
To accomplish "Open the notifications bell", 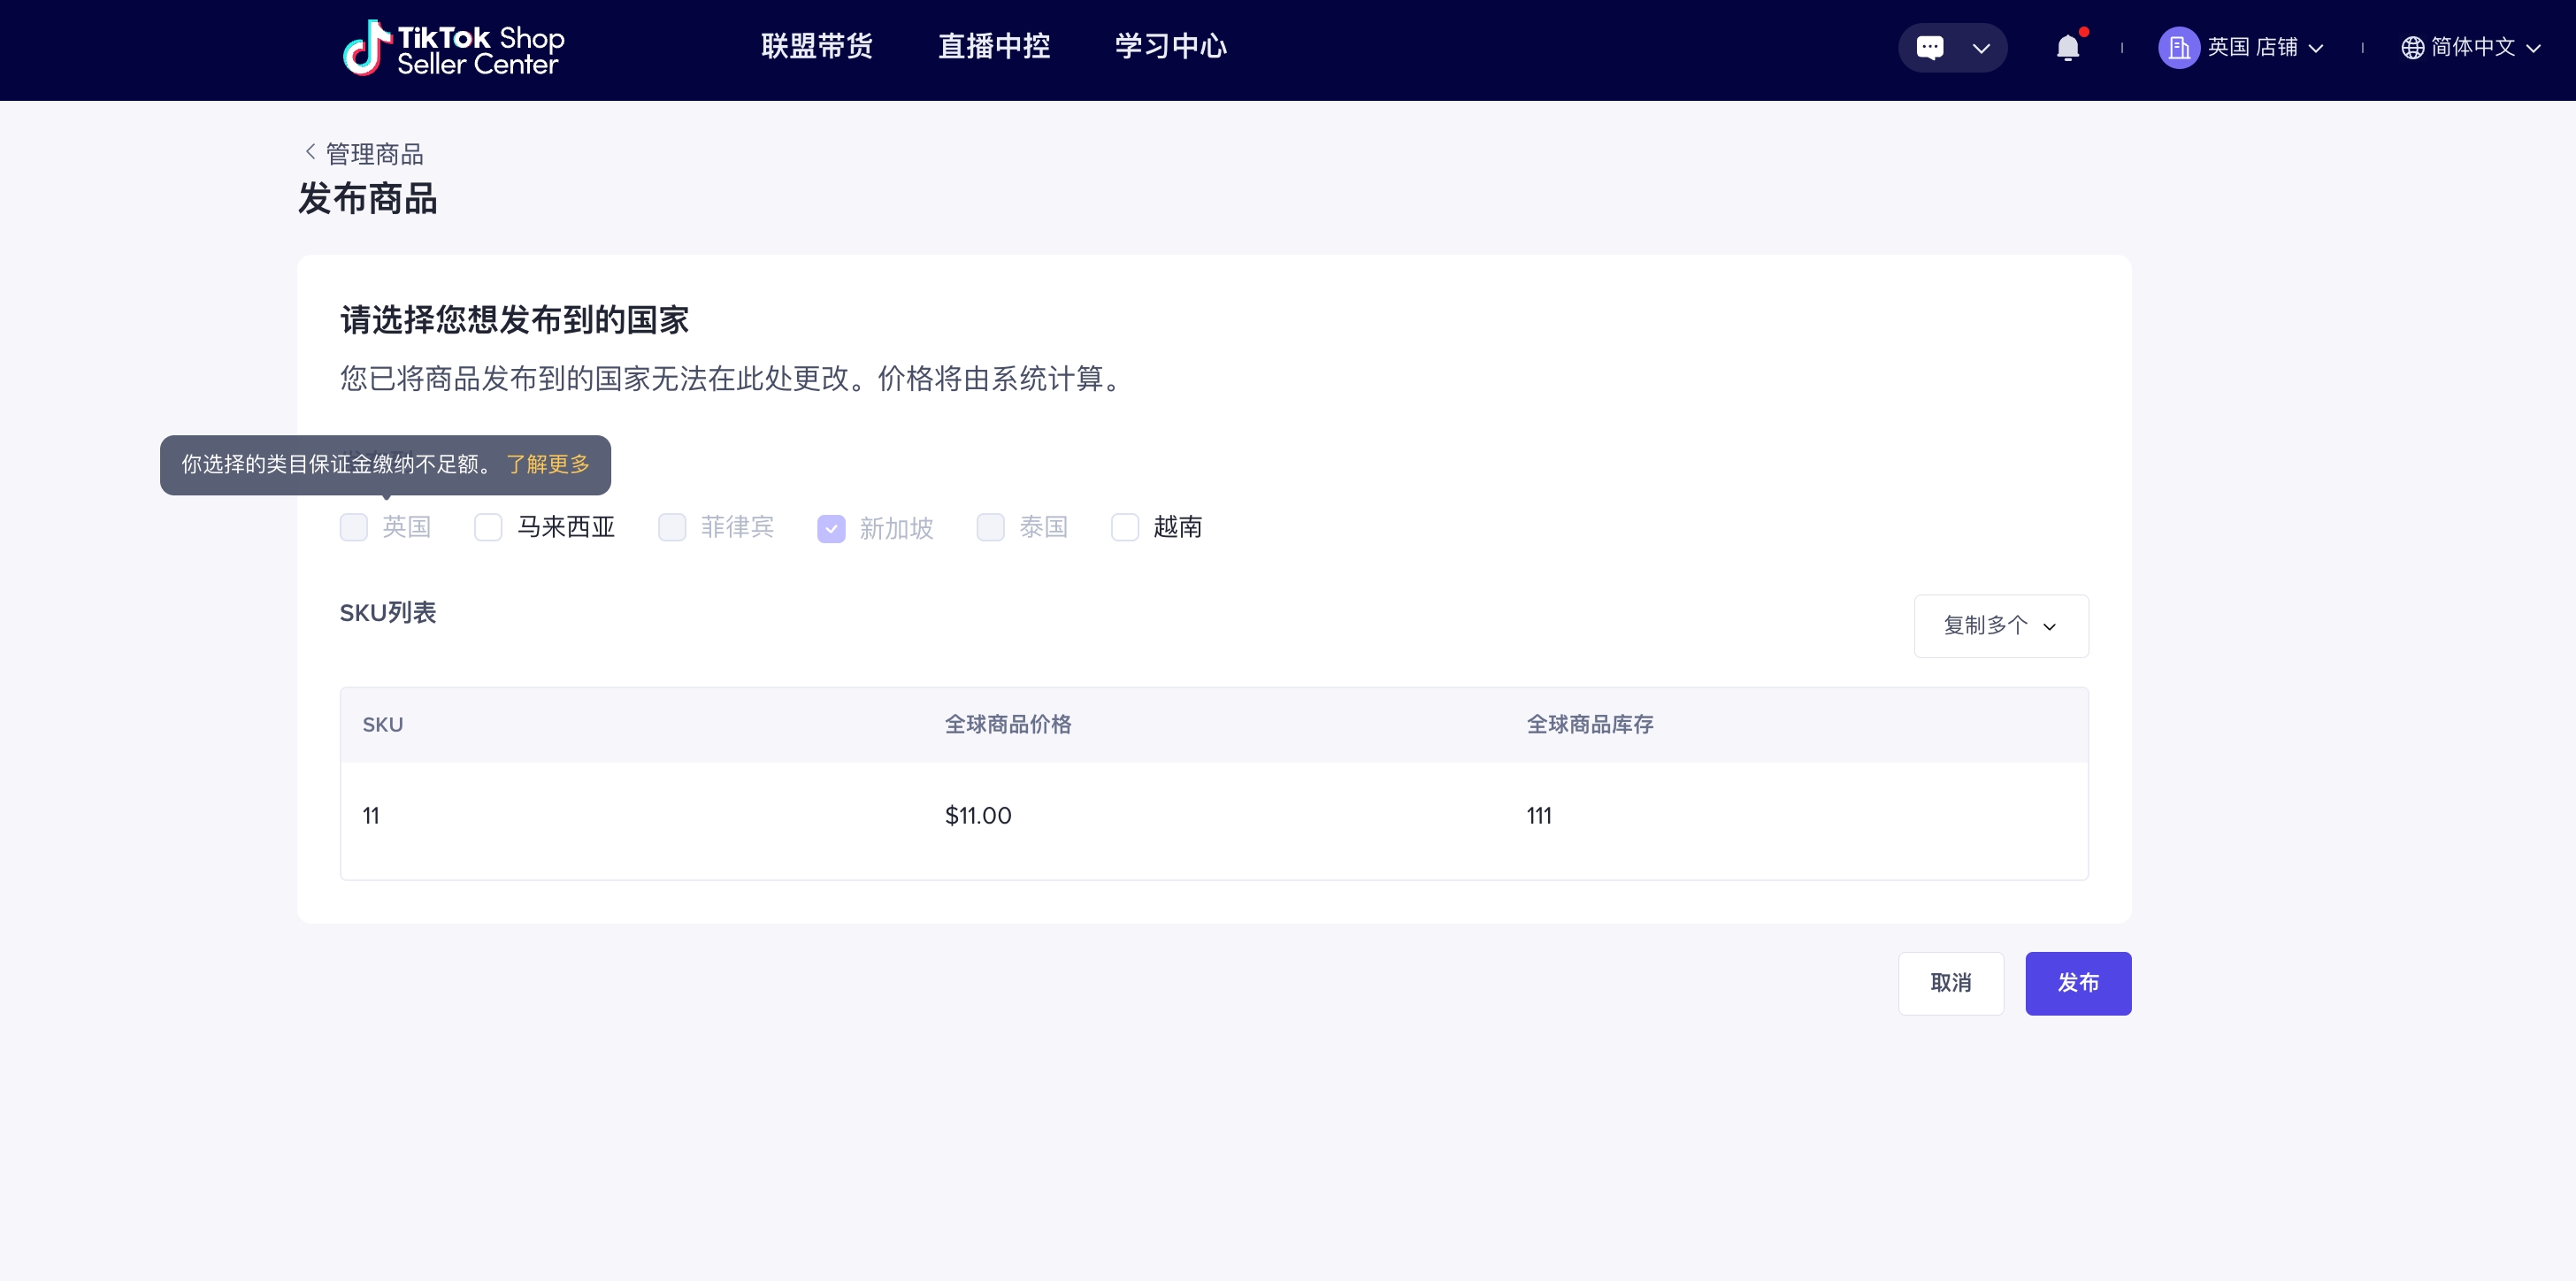I will pos(2067,47).
